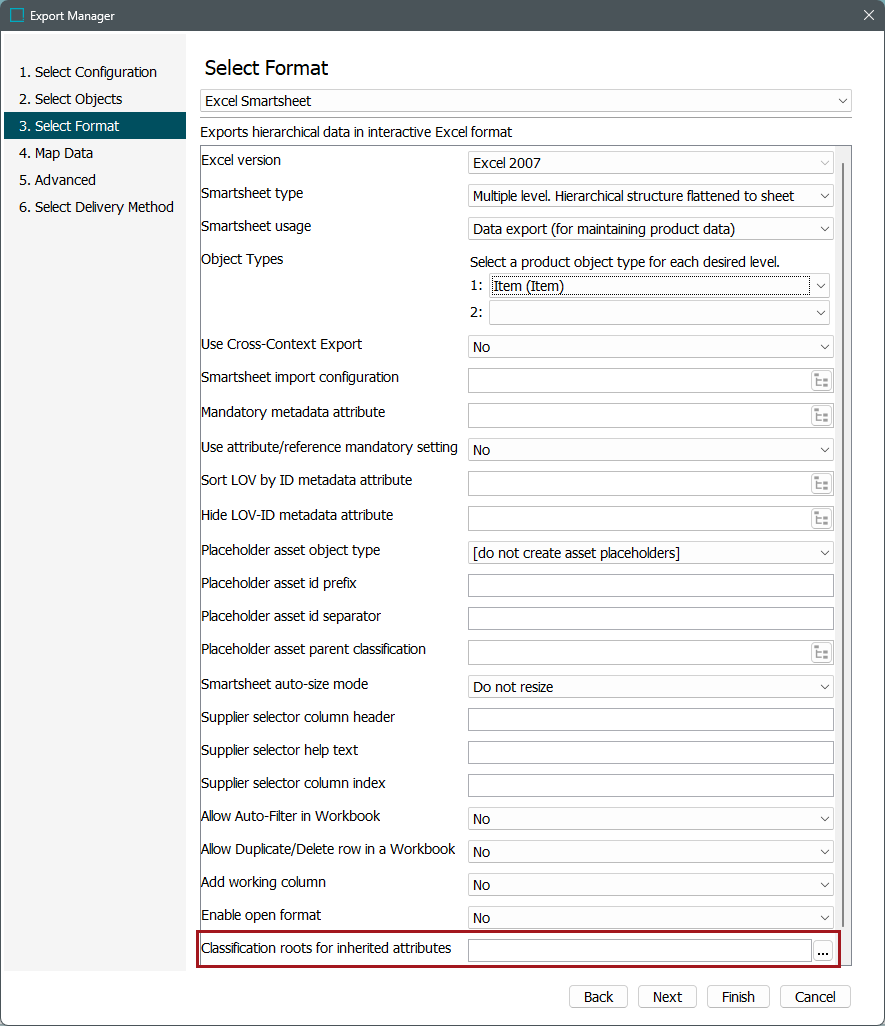Open Placeholder asset parent classification picker icon

coord(821,653)
